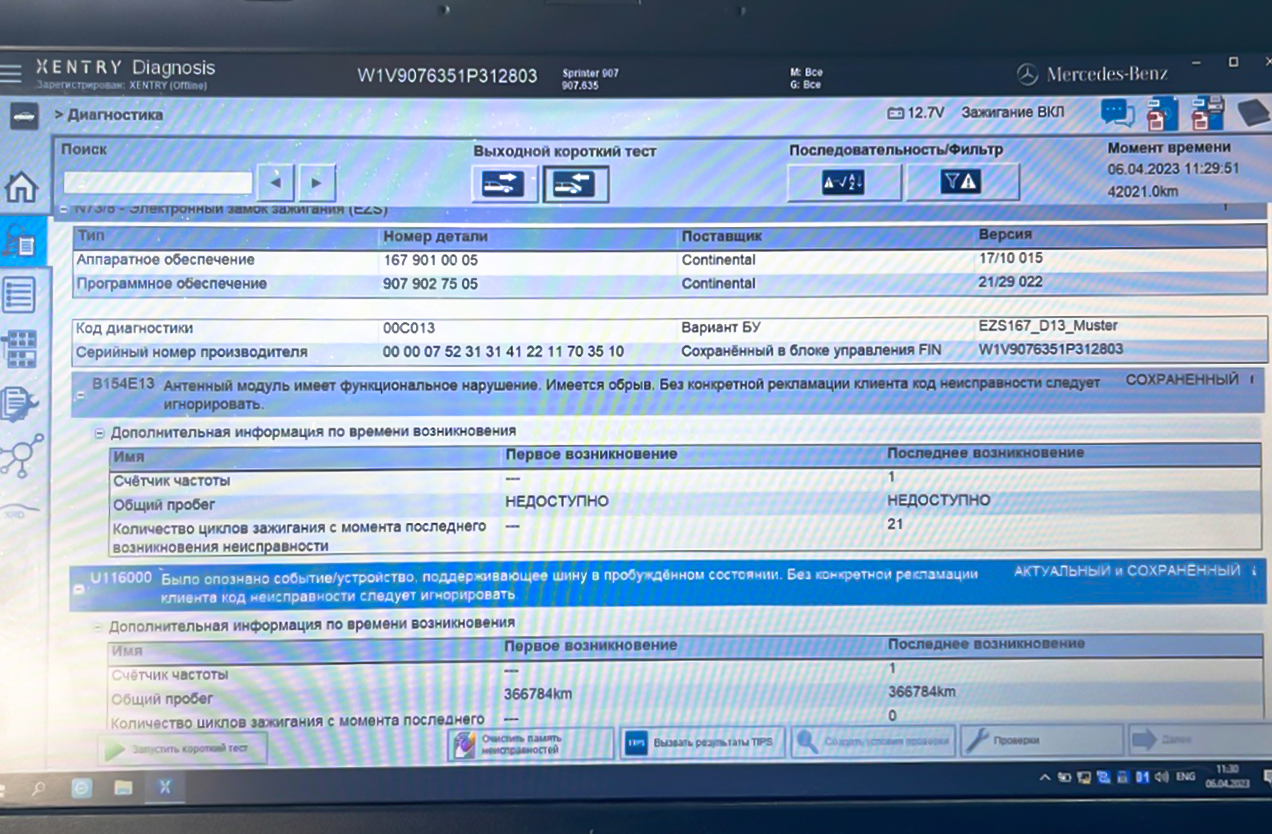Go to next search result arrow
Viewport: 1272px width, 834px height.
point(317,183)
